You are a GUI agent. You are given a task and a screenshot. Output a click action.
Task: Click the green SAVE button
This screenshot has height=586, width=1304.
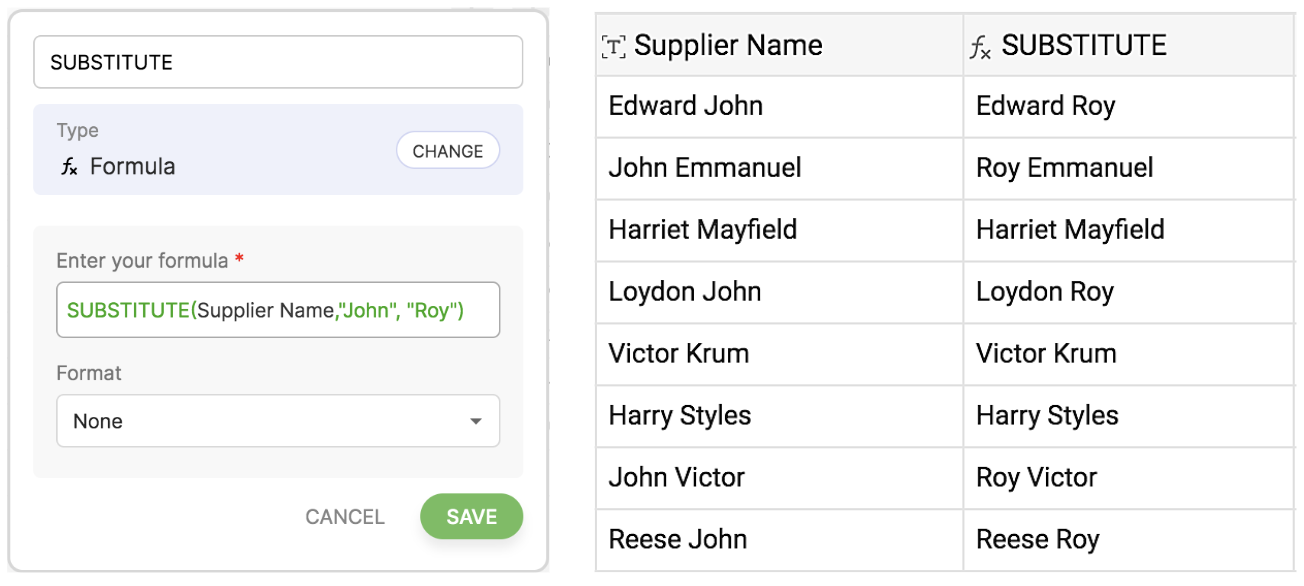(471, 517)
